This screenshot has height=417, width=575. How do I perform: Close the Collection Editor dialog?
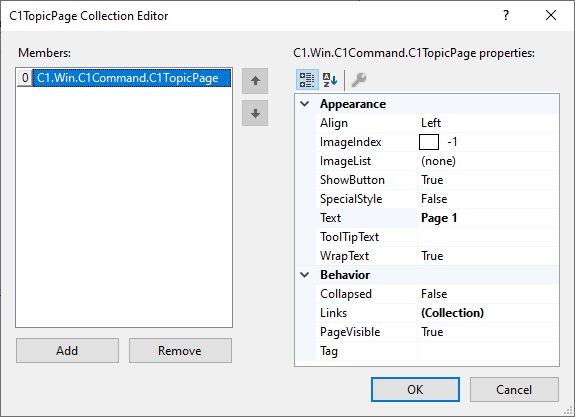[551, 15]
